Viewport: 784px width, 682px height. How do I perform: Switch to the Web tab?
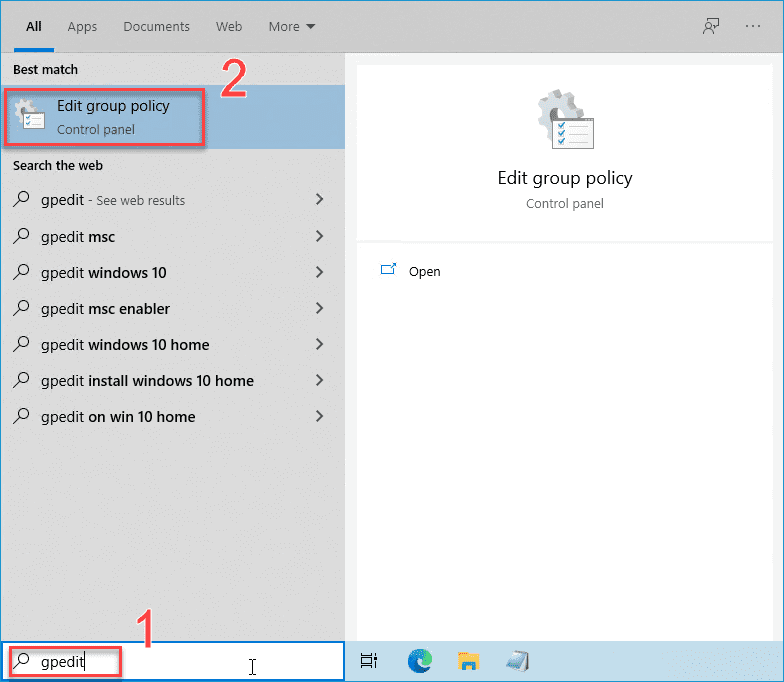[229, 26]
